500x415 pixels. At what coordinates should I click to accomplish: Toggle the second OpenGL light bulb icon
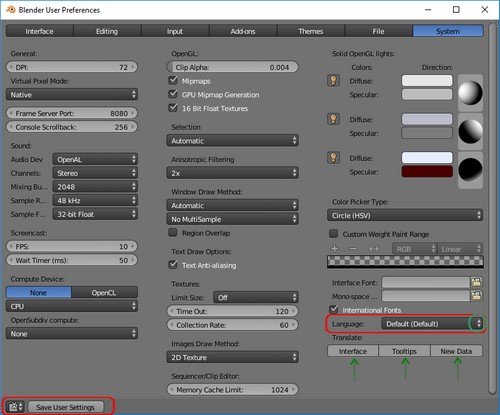pos(333,119)
